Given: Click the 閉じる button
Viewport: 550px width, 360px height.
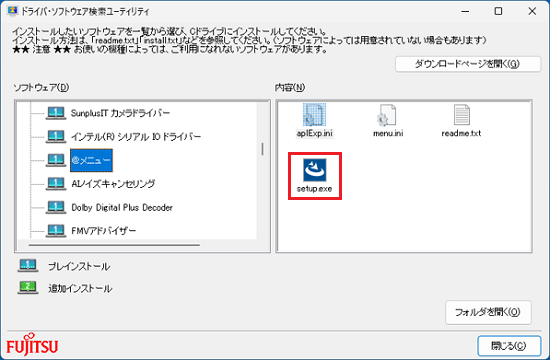Looking at the screenshot, I should (509, 346).
